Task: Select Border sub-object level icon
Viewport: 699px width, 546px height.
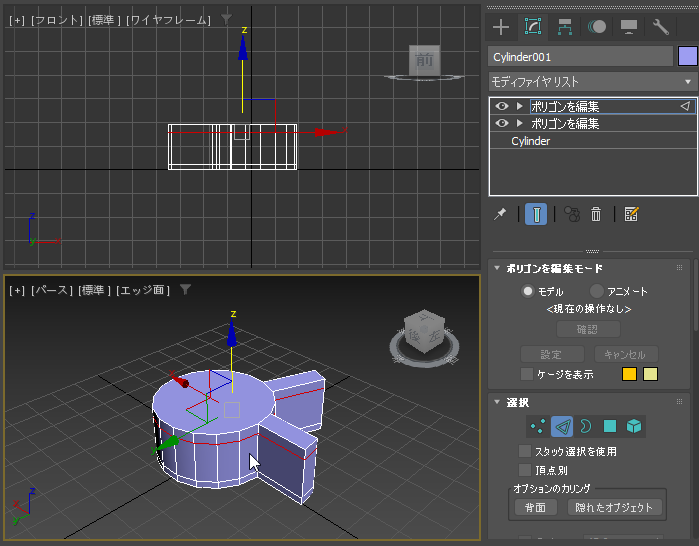Action: pyautogui.click(x=586, y=427)
